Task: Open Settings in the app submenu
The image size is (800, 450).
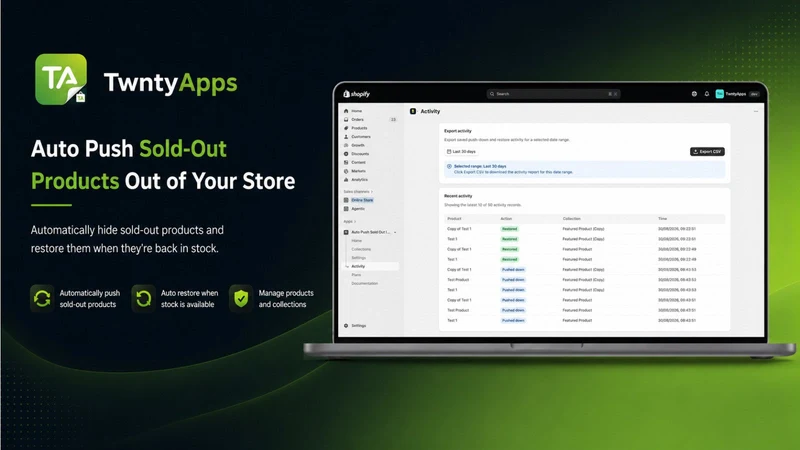Action: point(359,258)
